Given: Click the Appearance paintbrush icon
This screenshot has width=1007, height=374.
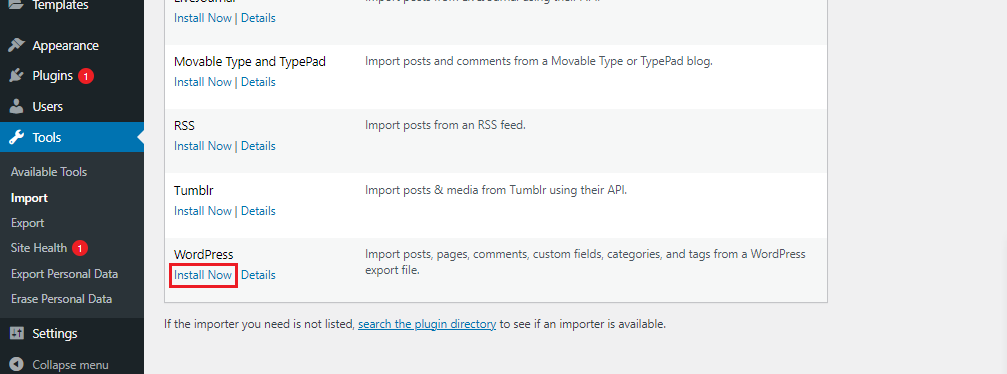Looking at the screenshot, I should [17, 46].
